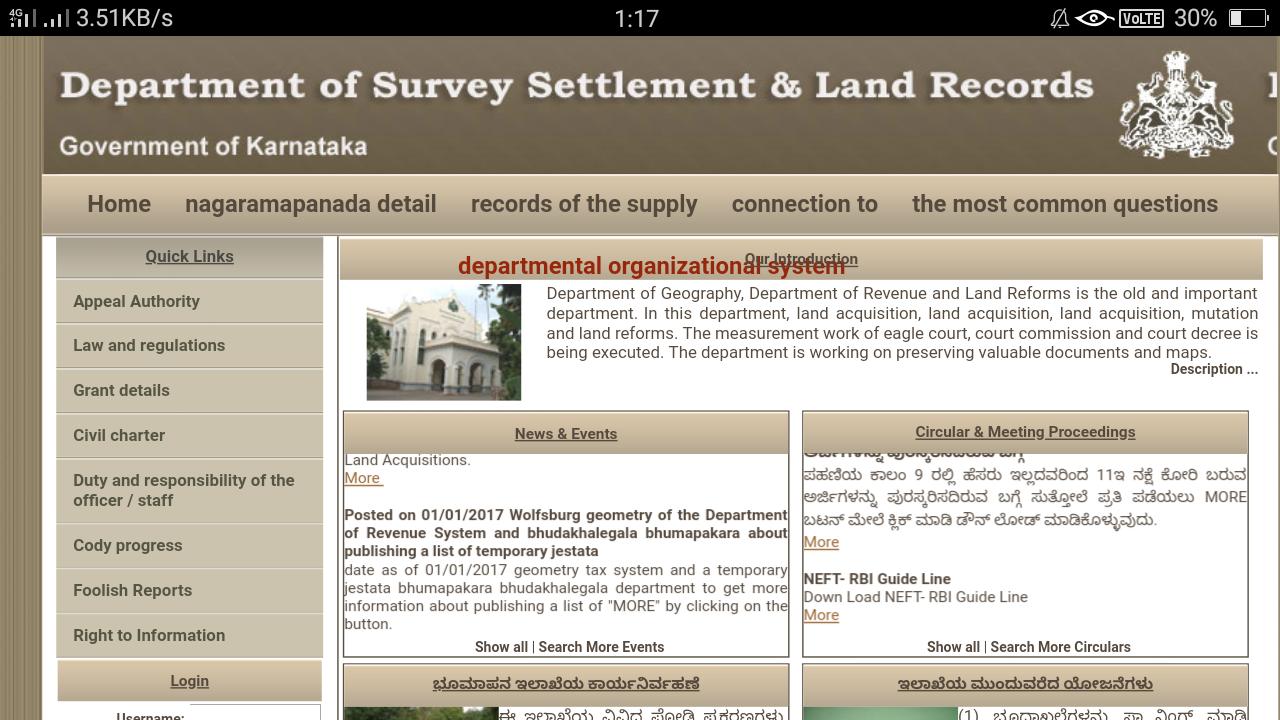Open the most common questions menu
This screenshot has width=1280, height=720.
[x=1065, y=204]
